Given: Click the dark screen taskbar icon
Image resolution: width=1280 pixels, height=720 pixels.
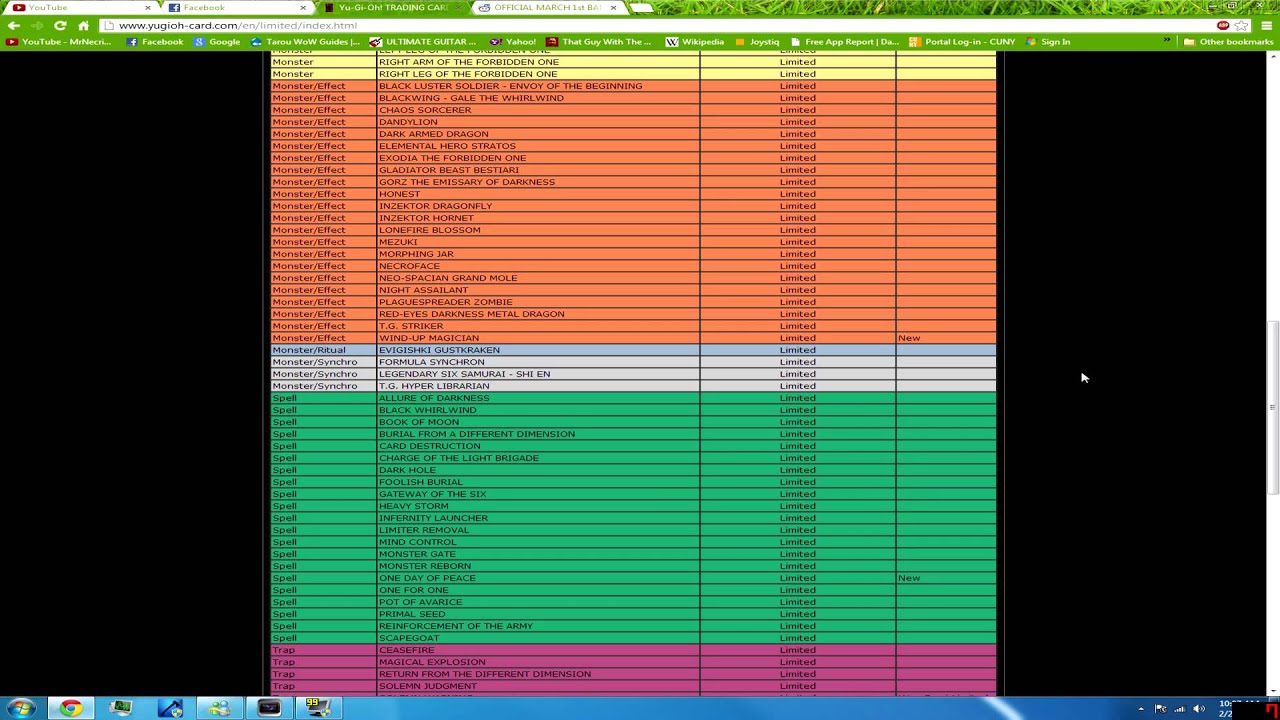Looking at the screenshot, I should coord(269,708).
